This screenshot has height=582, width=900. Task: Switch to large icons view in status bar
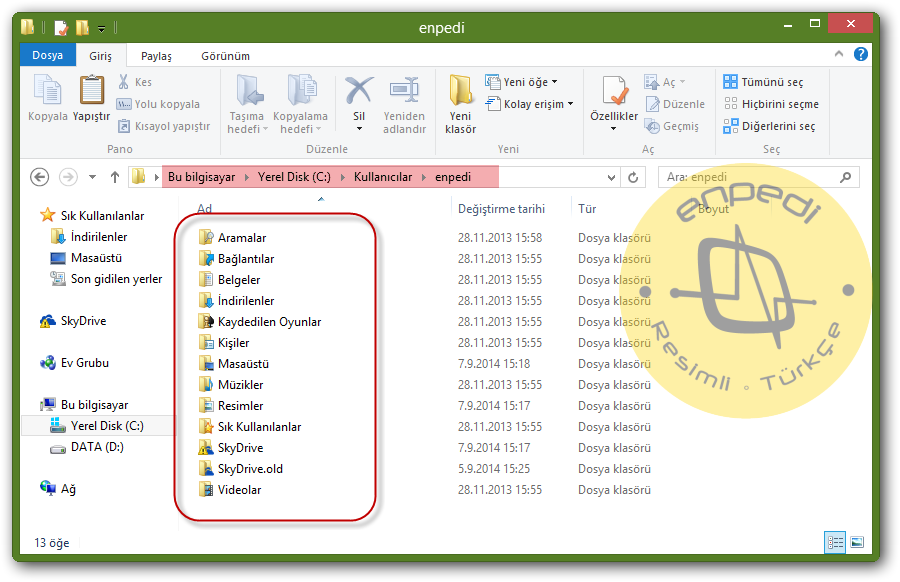coord(857,542)
